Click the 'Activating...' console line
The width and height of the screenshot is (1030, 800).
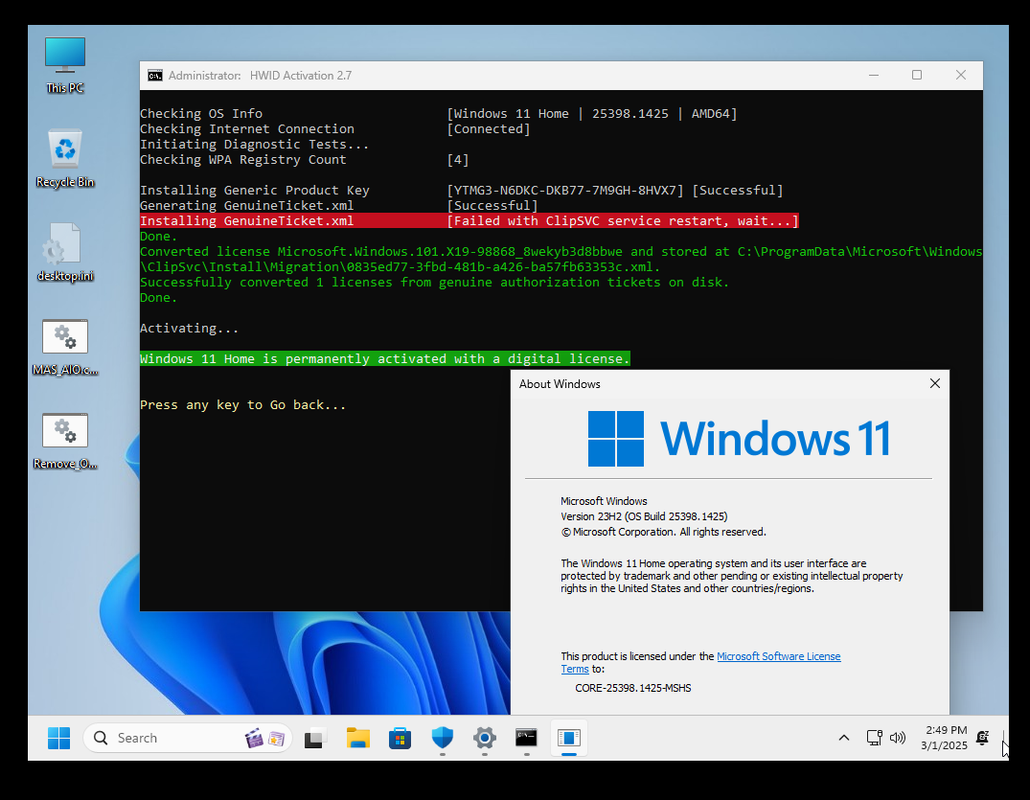pyautogui.click(x=189, y=328)
